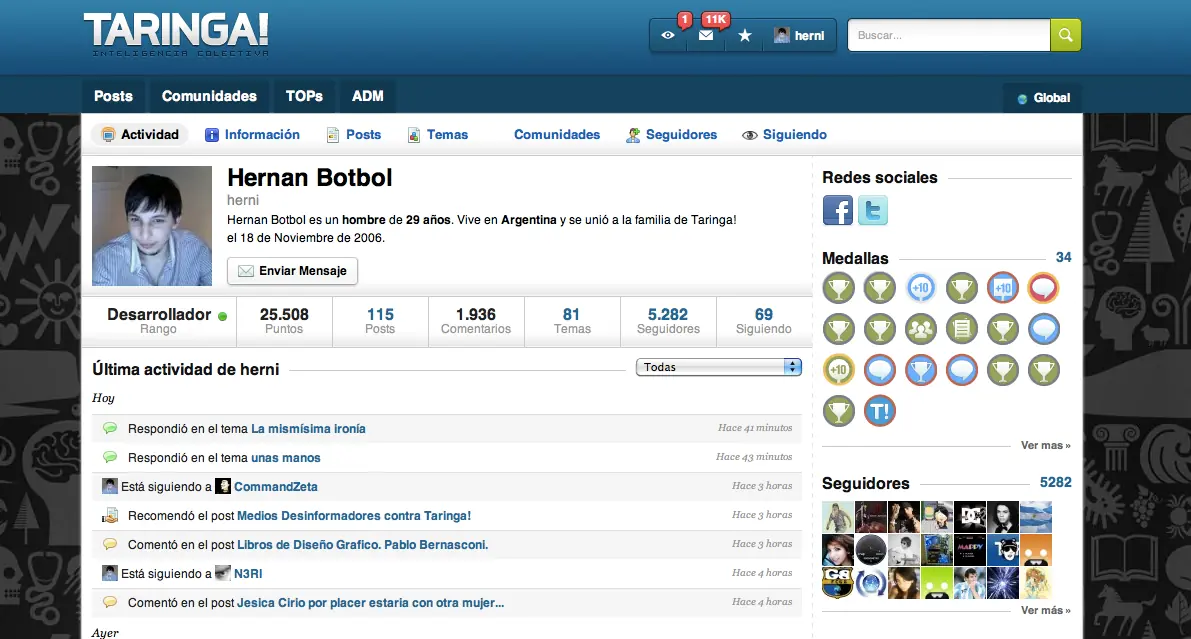This screenshot has width=1191, height=639.
Task: Switch to the Comunidades profile tab
Action: (x=557, y=134)
